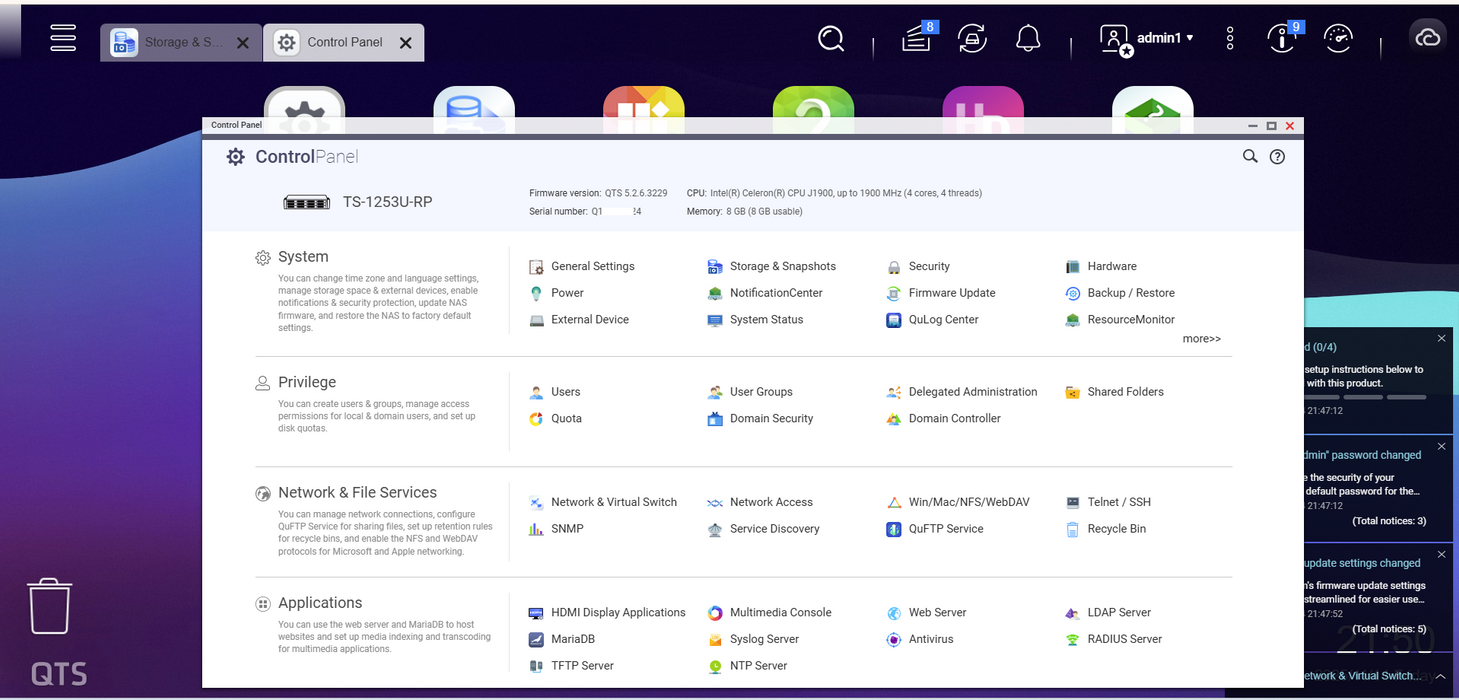1459x700 pixels.
Task: Open Security settings
Action: 918,266
